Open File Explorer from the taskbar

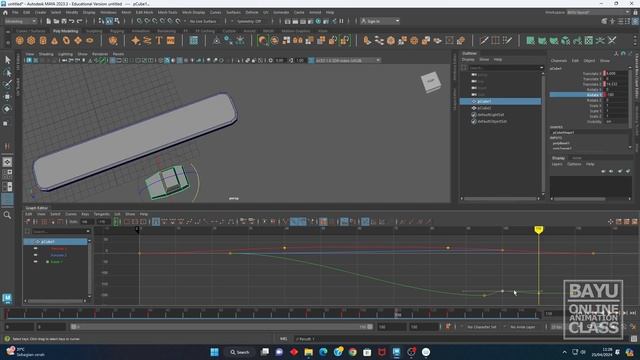pyautogui.click(x=309, y=352)
